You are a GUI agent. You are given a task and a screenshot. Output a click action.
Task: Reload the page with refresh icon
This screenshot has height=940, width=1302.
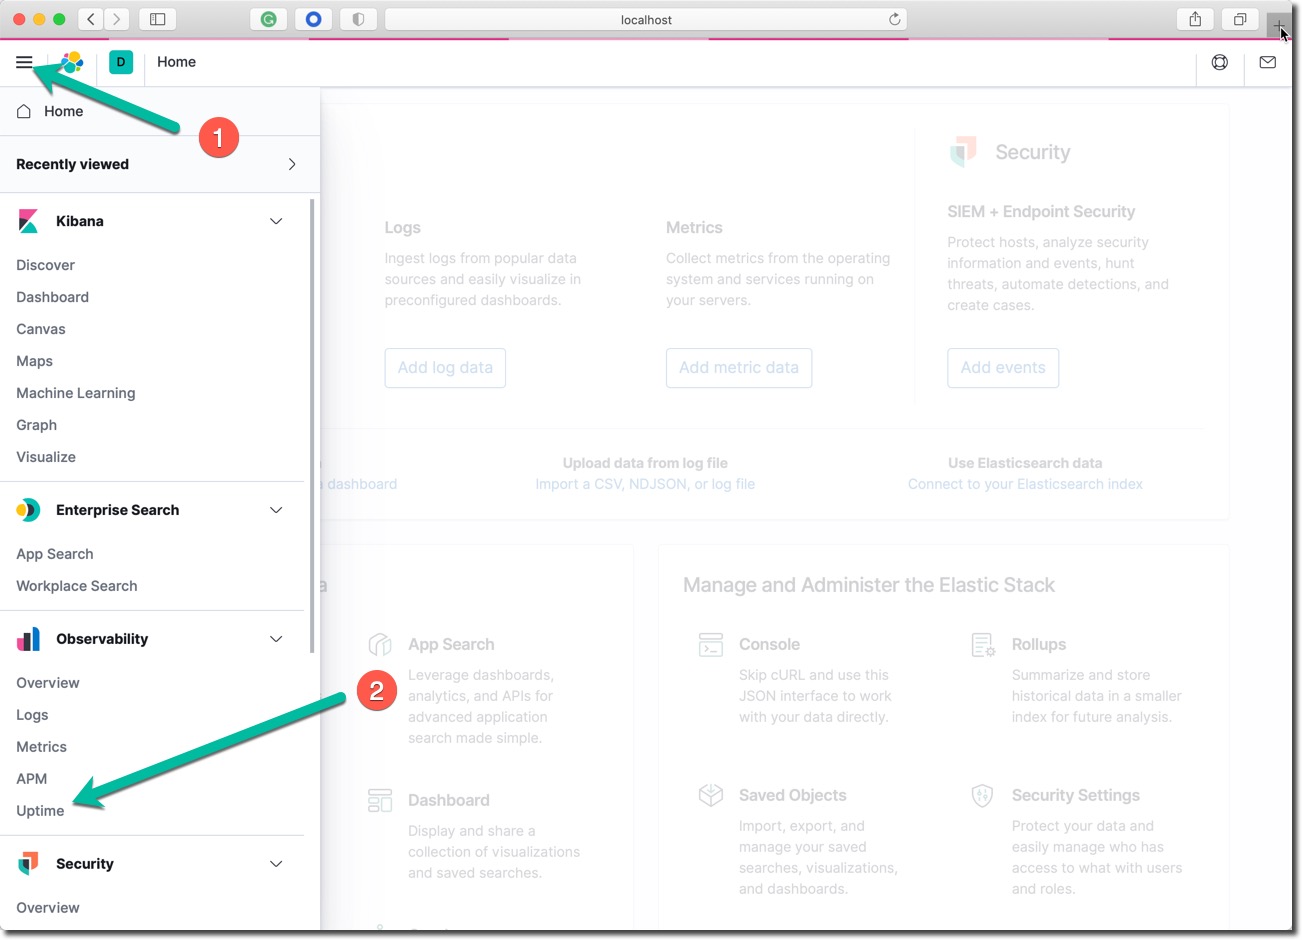point(895,19)
